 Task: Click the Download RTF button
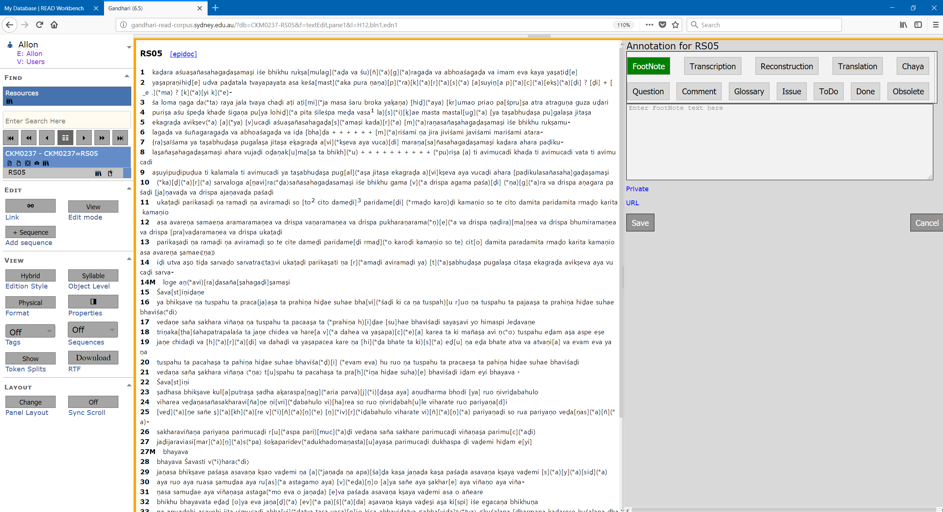[x=93, y=357]
